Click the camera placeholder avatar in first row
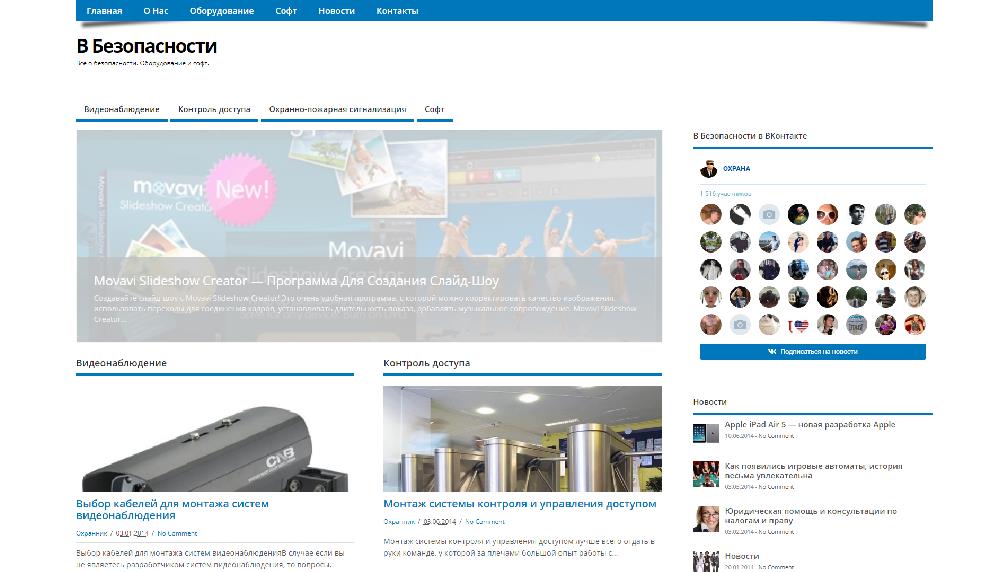Image resolution: width=1007 pixels, height=572 pixels. (x=769, y=214)
